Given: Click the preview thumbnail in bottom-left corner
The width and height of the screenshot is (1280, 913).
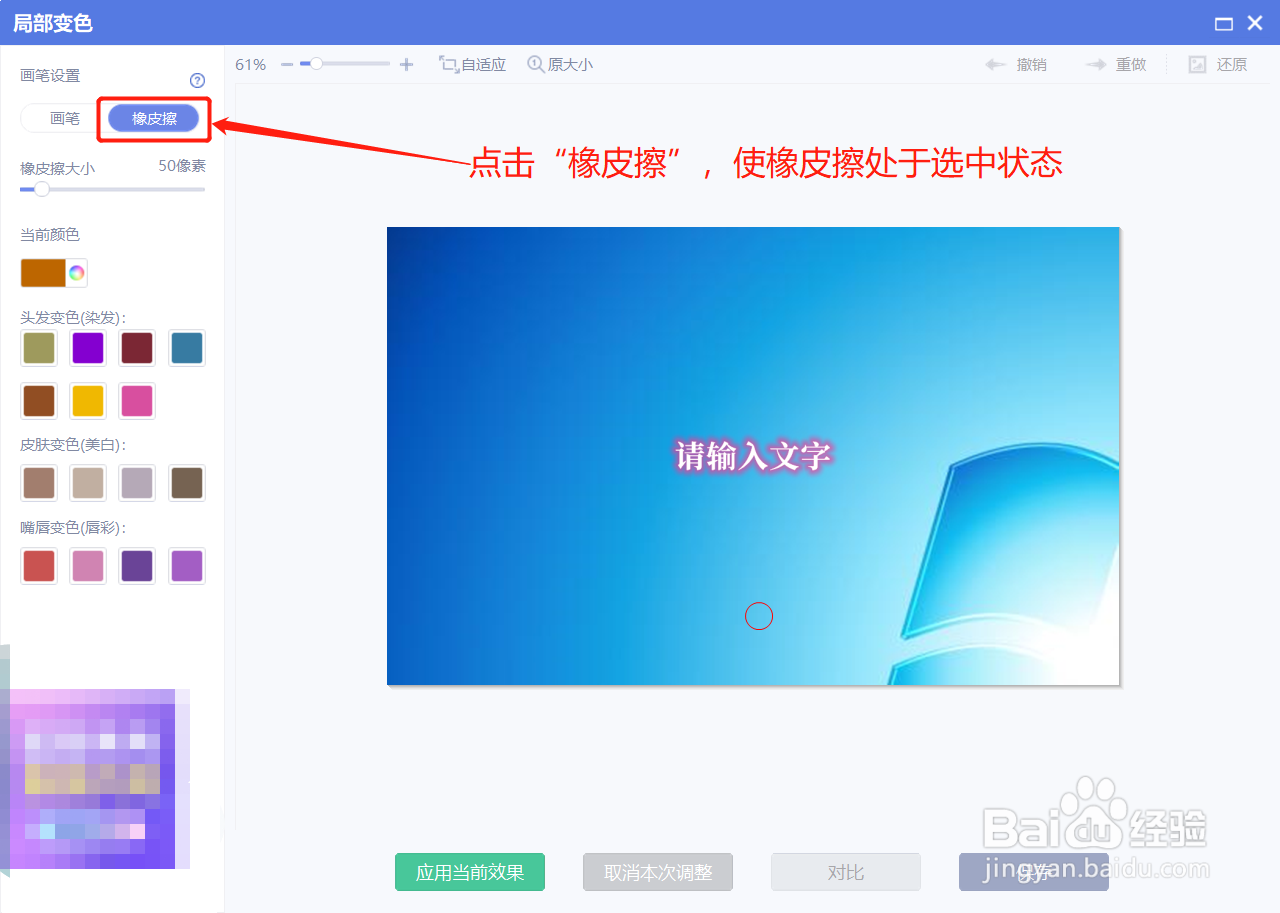Looking at the screenshot, I should 95,779.
